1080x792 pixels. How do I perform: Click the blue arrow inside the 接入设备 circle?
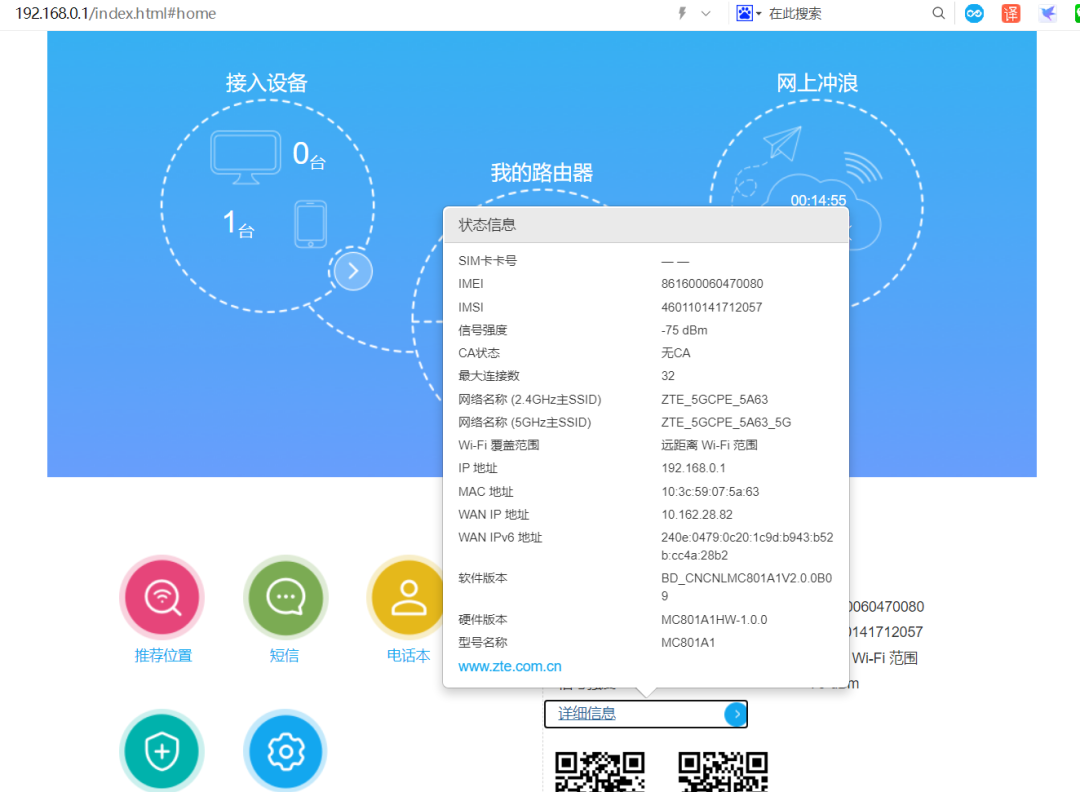(352, 270)
